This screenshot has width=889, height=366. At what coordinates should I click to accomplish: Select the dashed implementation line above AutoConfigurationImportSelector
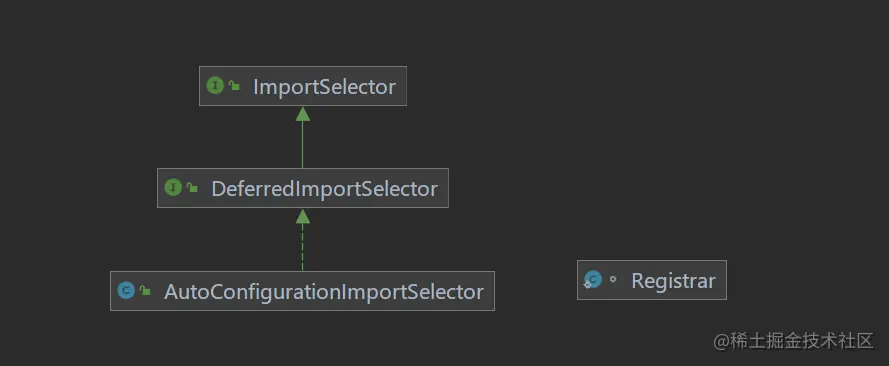click(303, 247)
